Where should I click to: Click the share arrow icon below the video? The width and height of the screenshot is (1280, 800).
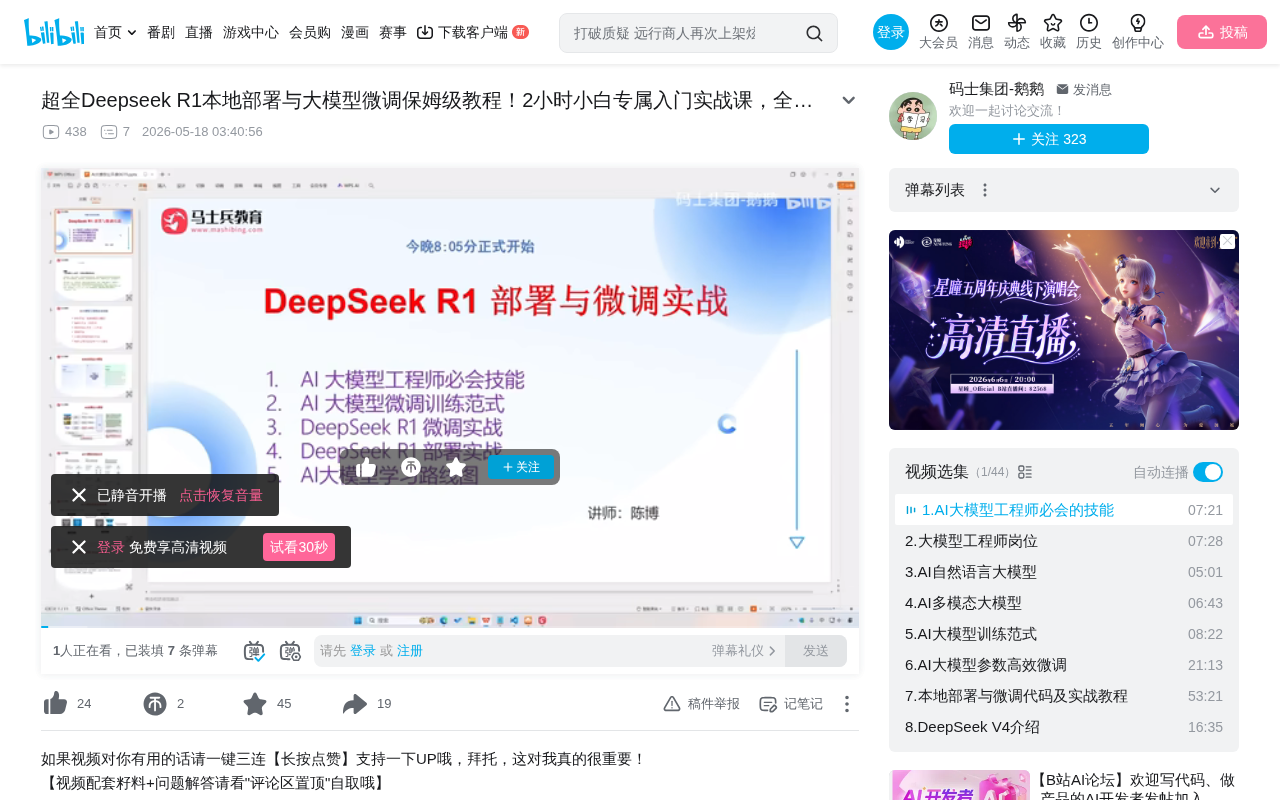pos(355,704)
